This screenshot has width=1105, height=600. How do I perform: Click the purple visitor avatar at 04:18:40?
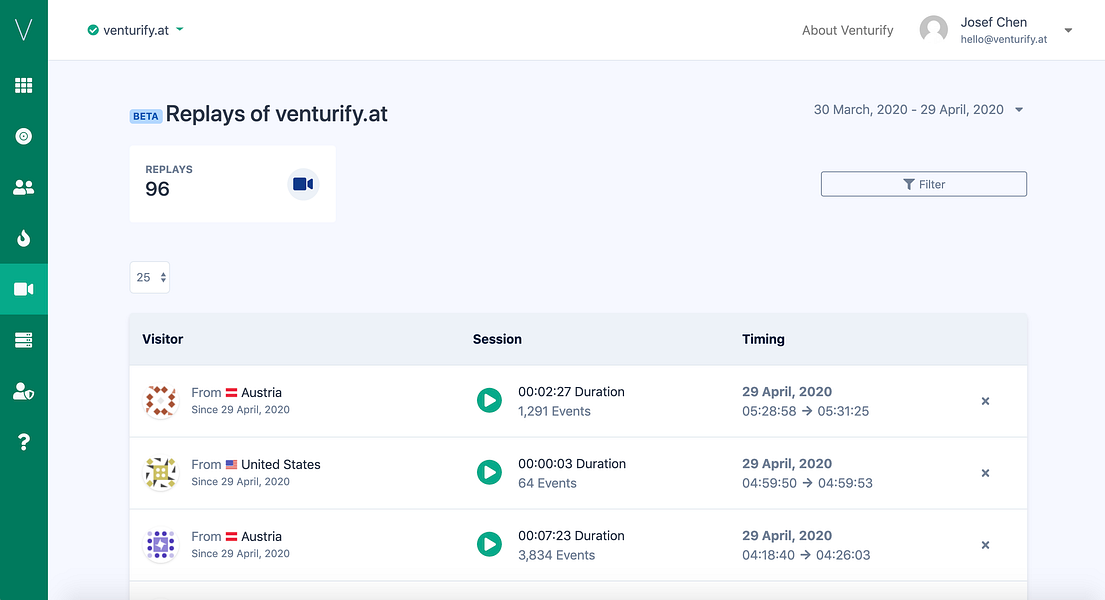click(161, 545)
